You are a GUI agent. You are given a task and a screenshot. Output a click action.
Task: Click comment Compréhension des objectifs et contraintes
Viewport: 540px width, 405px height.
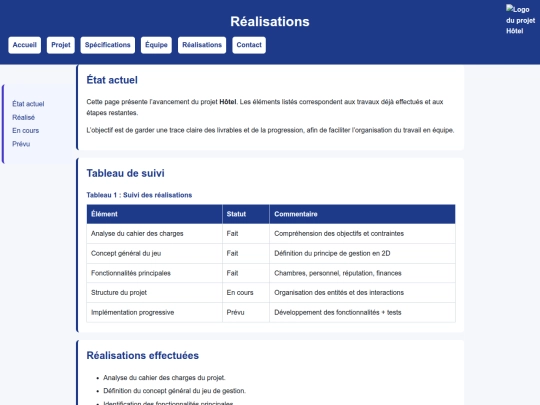point(362,233)
